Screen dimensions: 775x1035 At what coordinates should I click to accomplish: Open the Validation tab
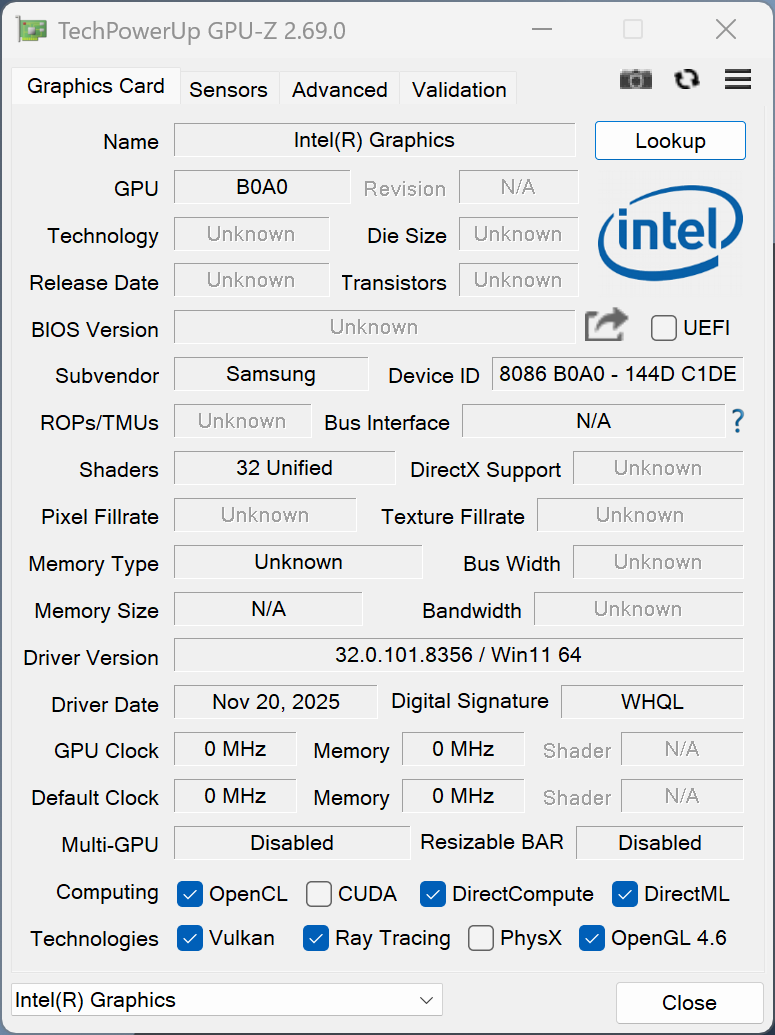coord(459,90)
